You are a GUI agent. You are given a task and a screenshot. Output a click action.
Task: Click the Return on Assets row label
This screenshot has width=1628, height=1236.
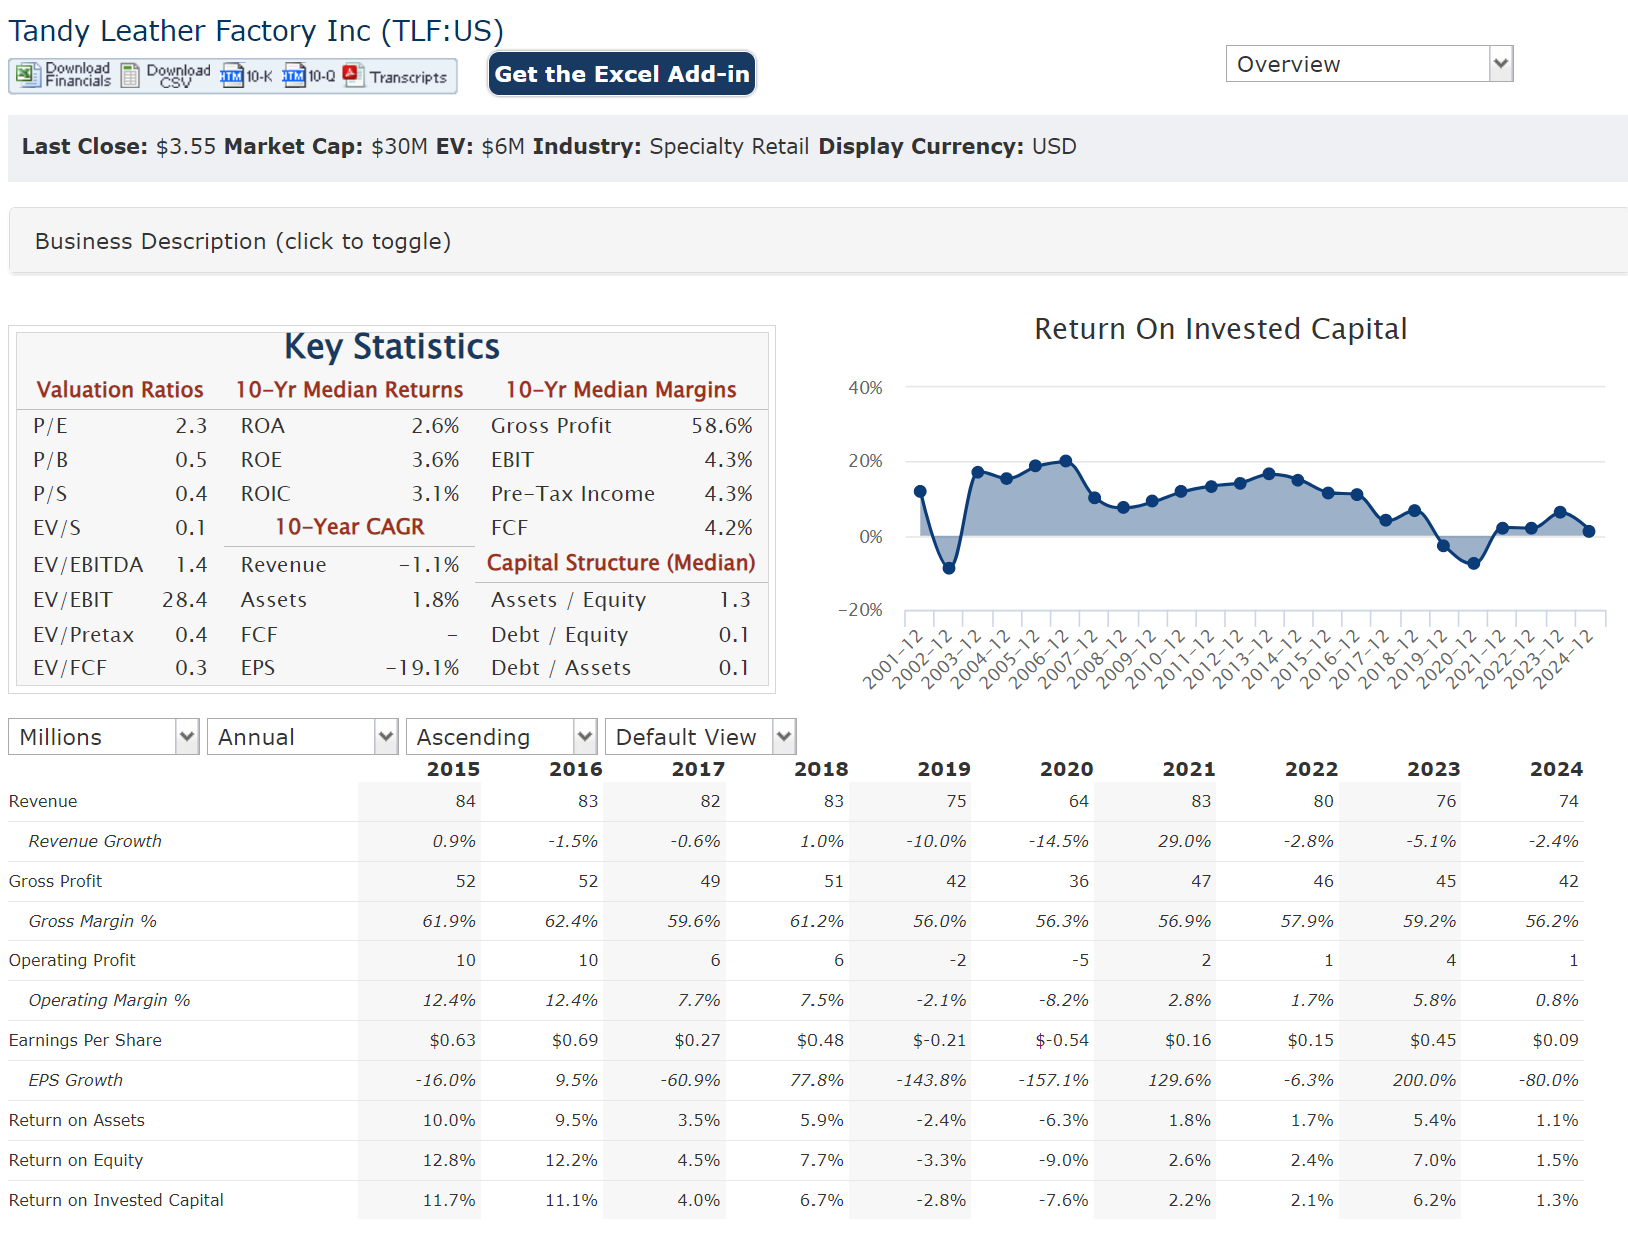click(x=77, y=1120)
